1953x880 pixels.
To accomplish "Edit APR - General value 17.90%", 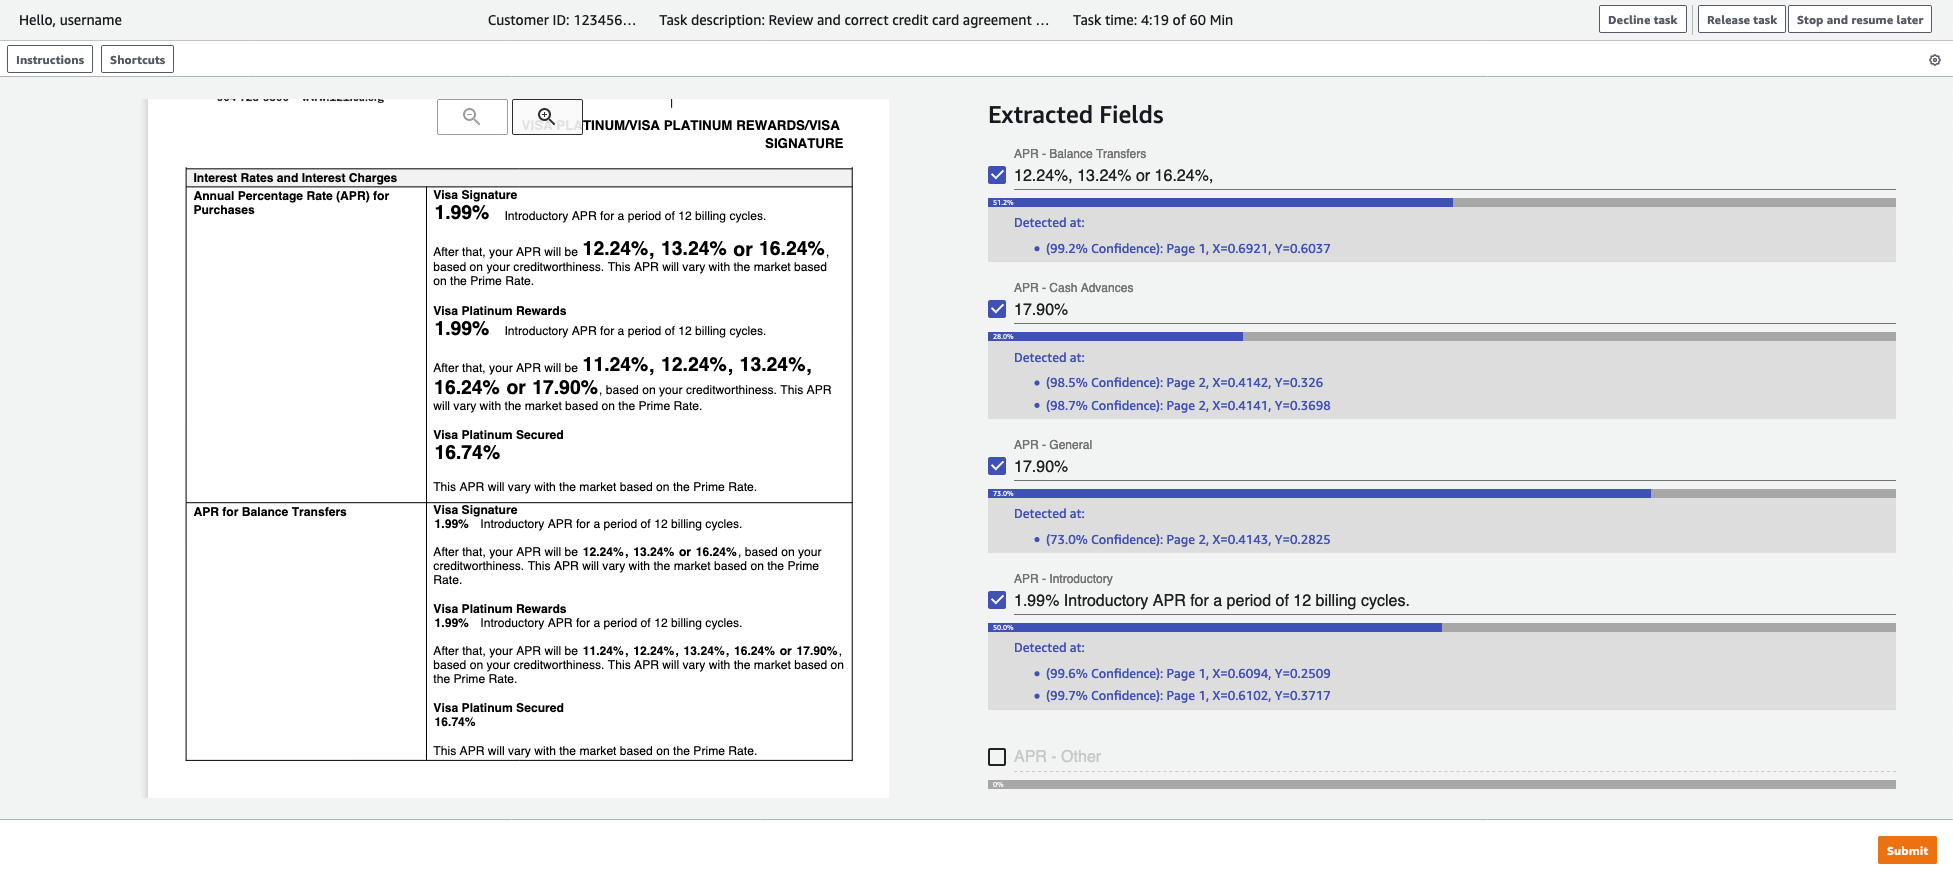I will pyautogui.click(x=1454, y=467).
